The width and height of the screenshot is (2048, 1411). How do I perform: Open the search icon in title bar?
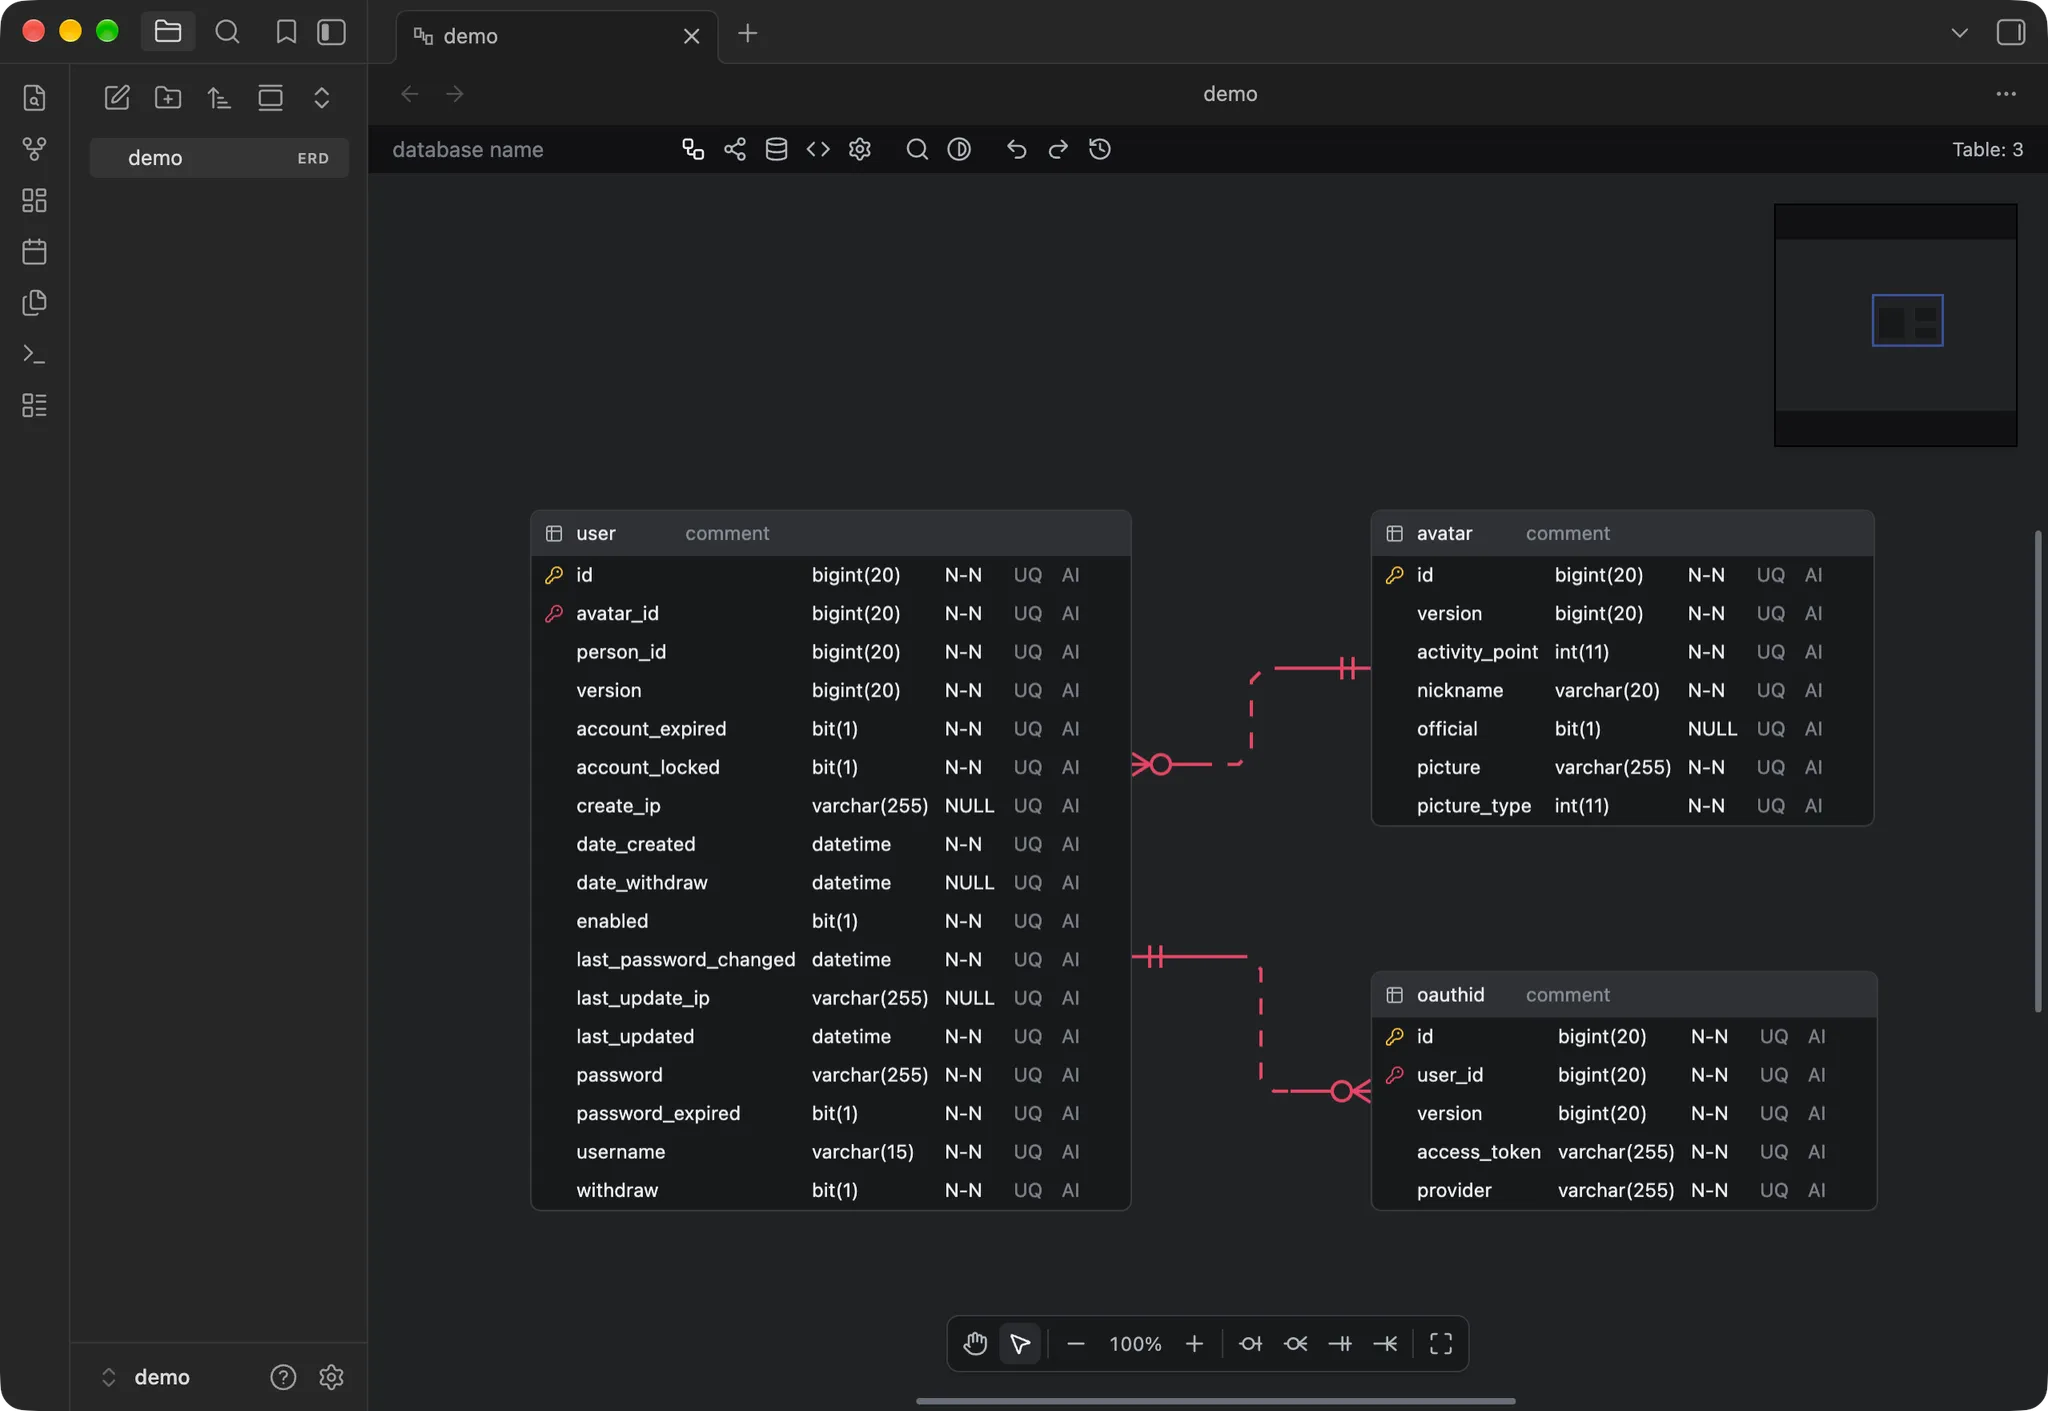pos(227,32)
